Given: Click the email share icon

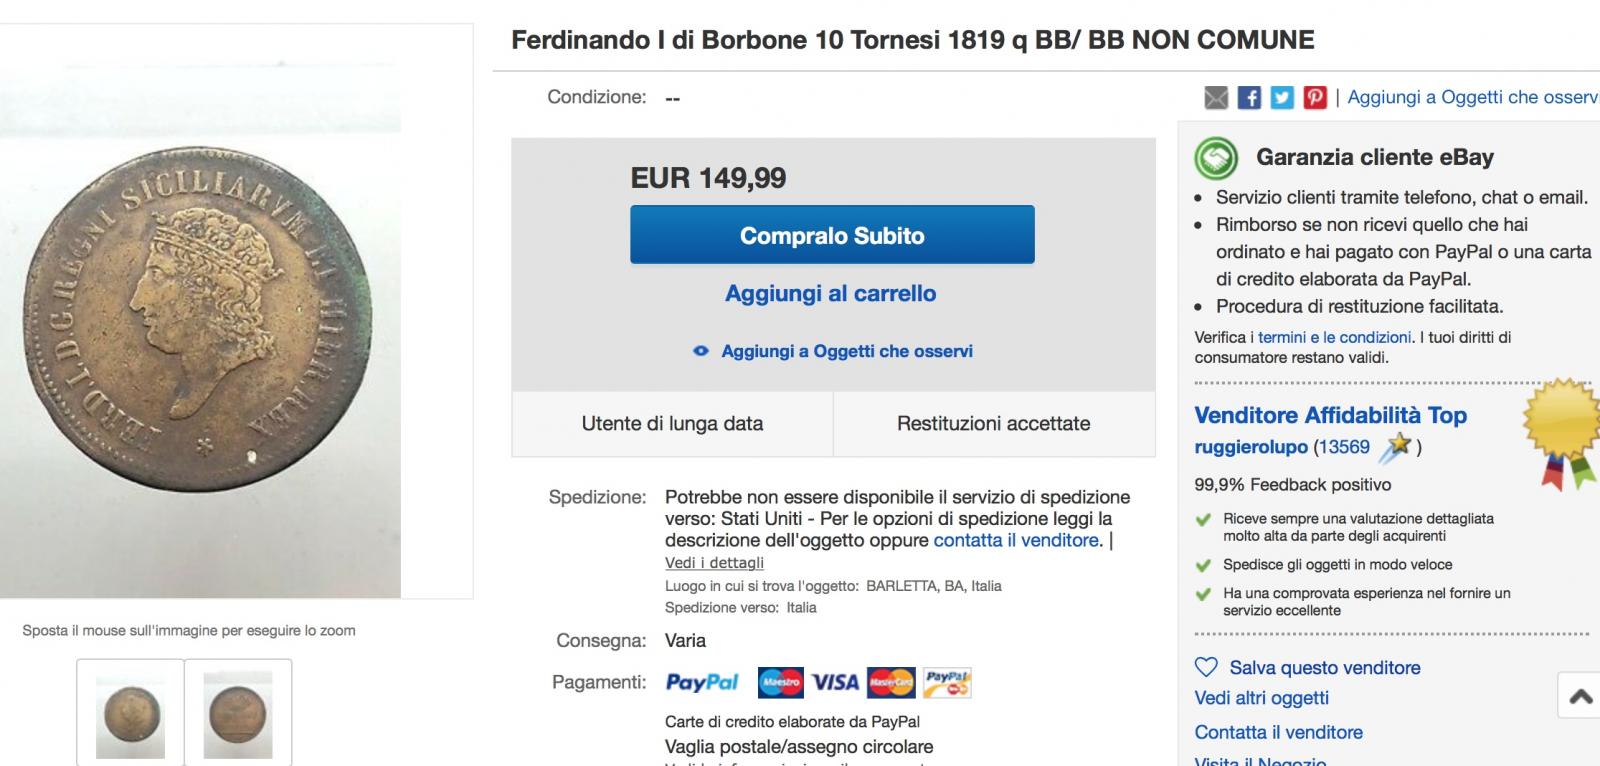Looking at the screenshot, I should (1216, 97).
